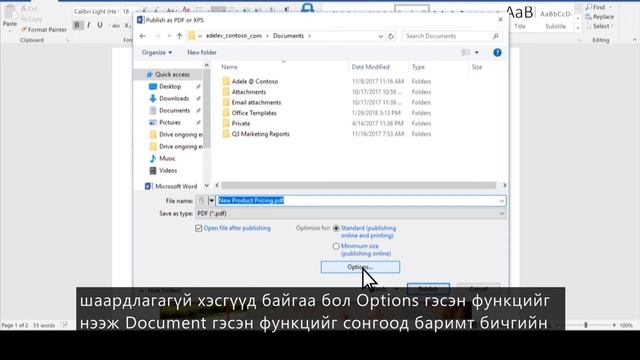This screenshot has width=640, height=360.
Task: Close the Publish as PDF or XPS dialog
Action: [x=501, y=20]
